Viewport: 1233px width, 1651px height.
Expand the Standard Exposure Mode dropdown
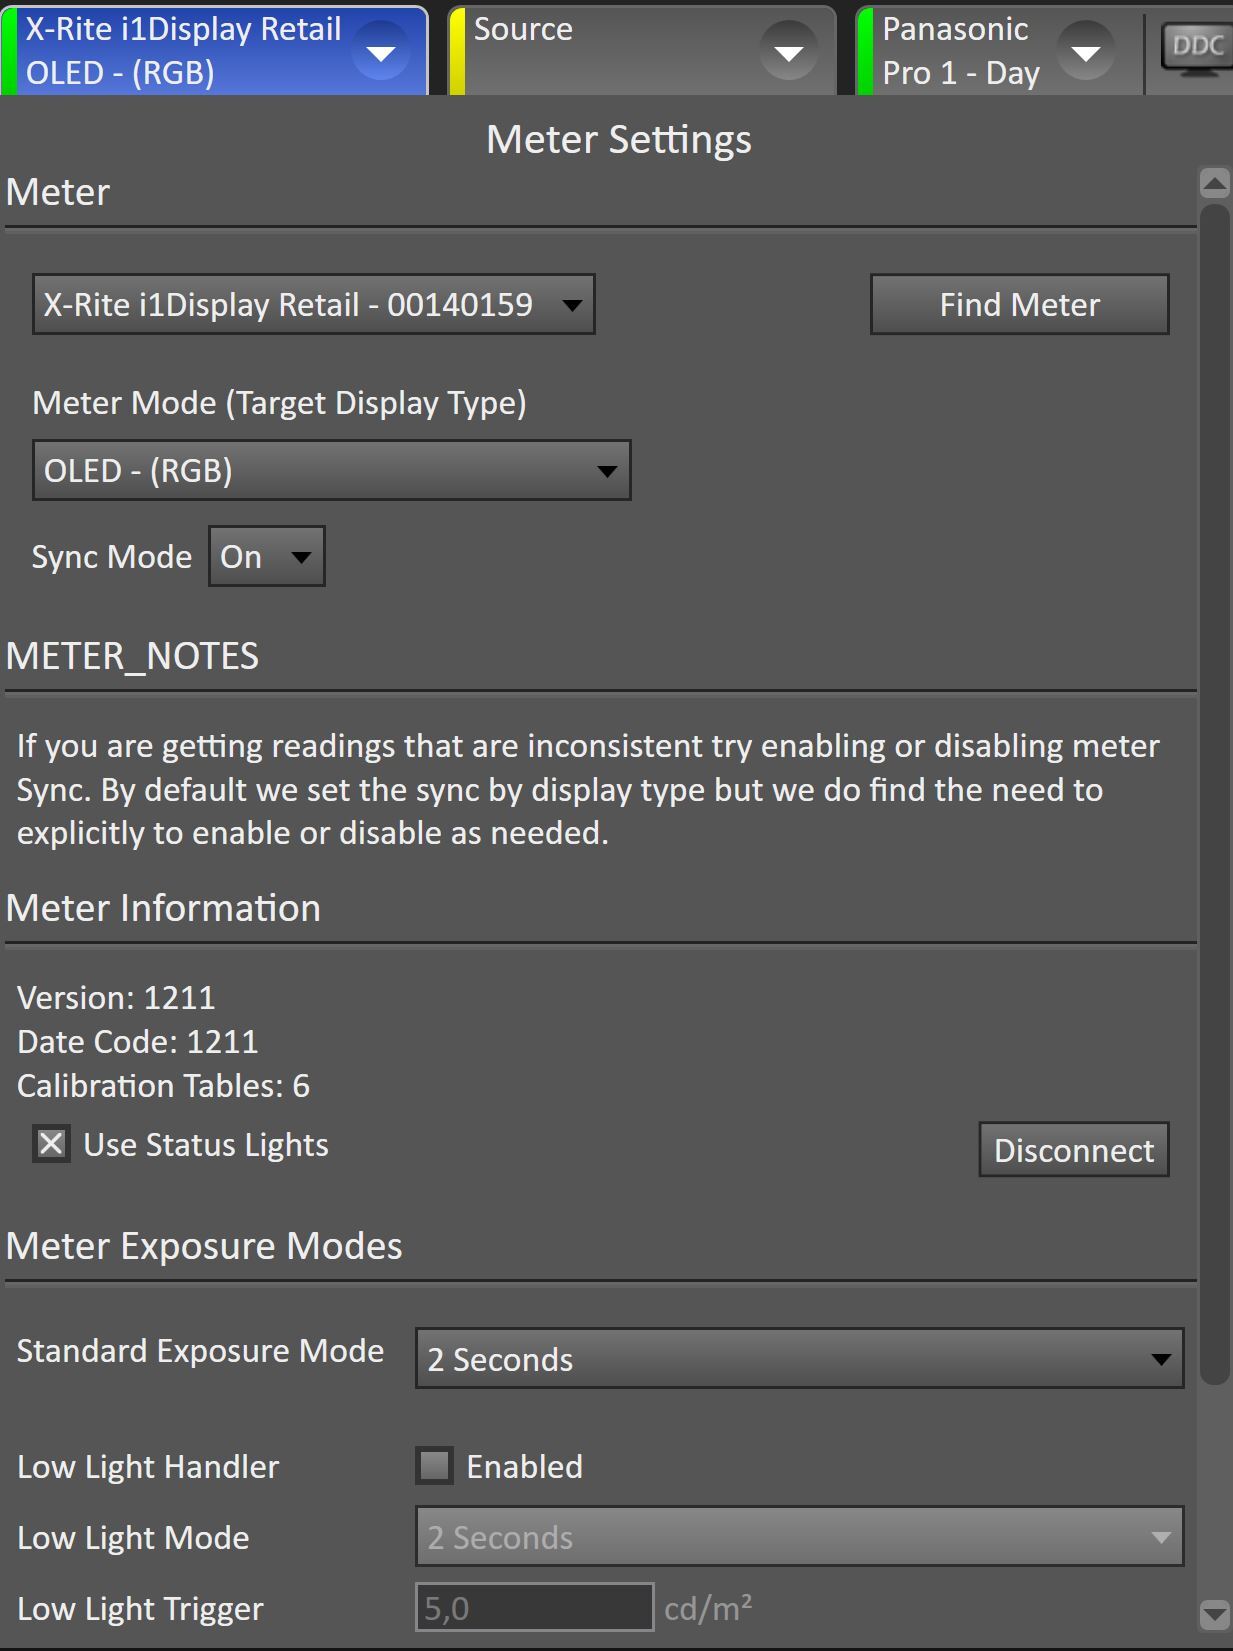pyautogui.click(x=799, y=1359)
